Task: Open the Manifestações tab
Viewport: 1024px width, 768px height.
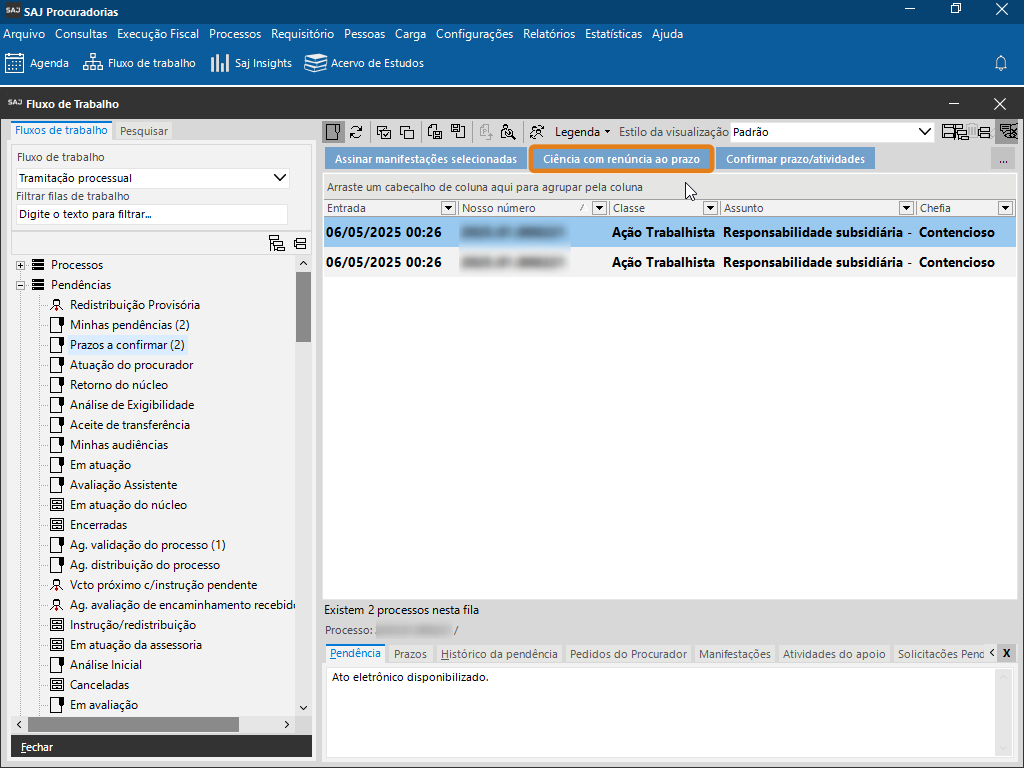Action: point(735,654)
